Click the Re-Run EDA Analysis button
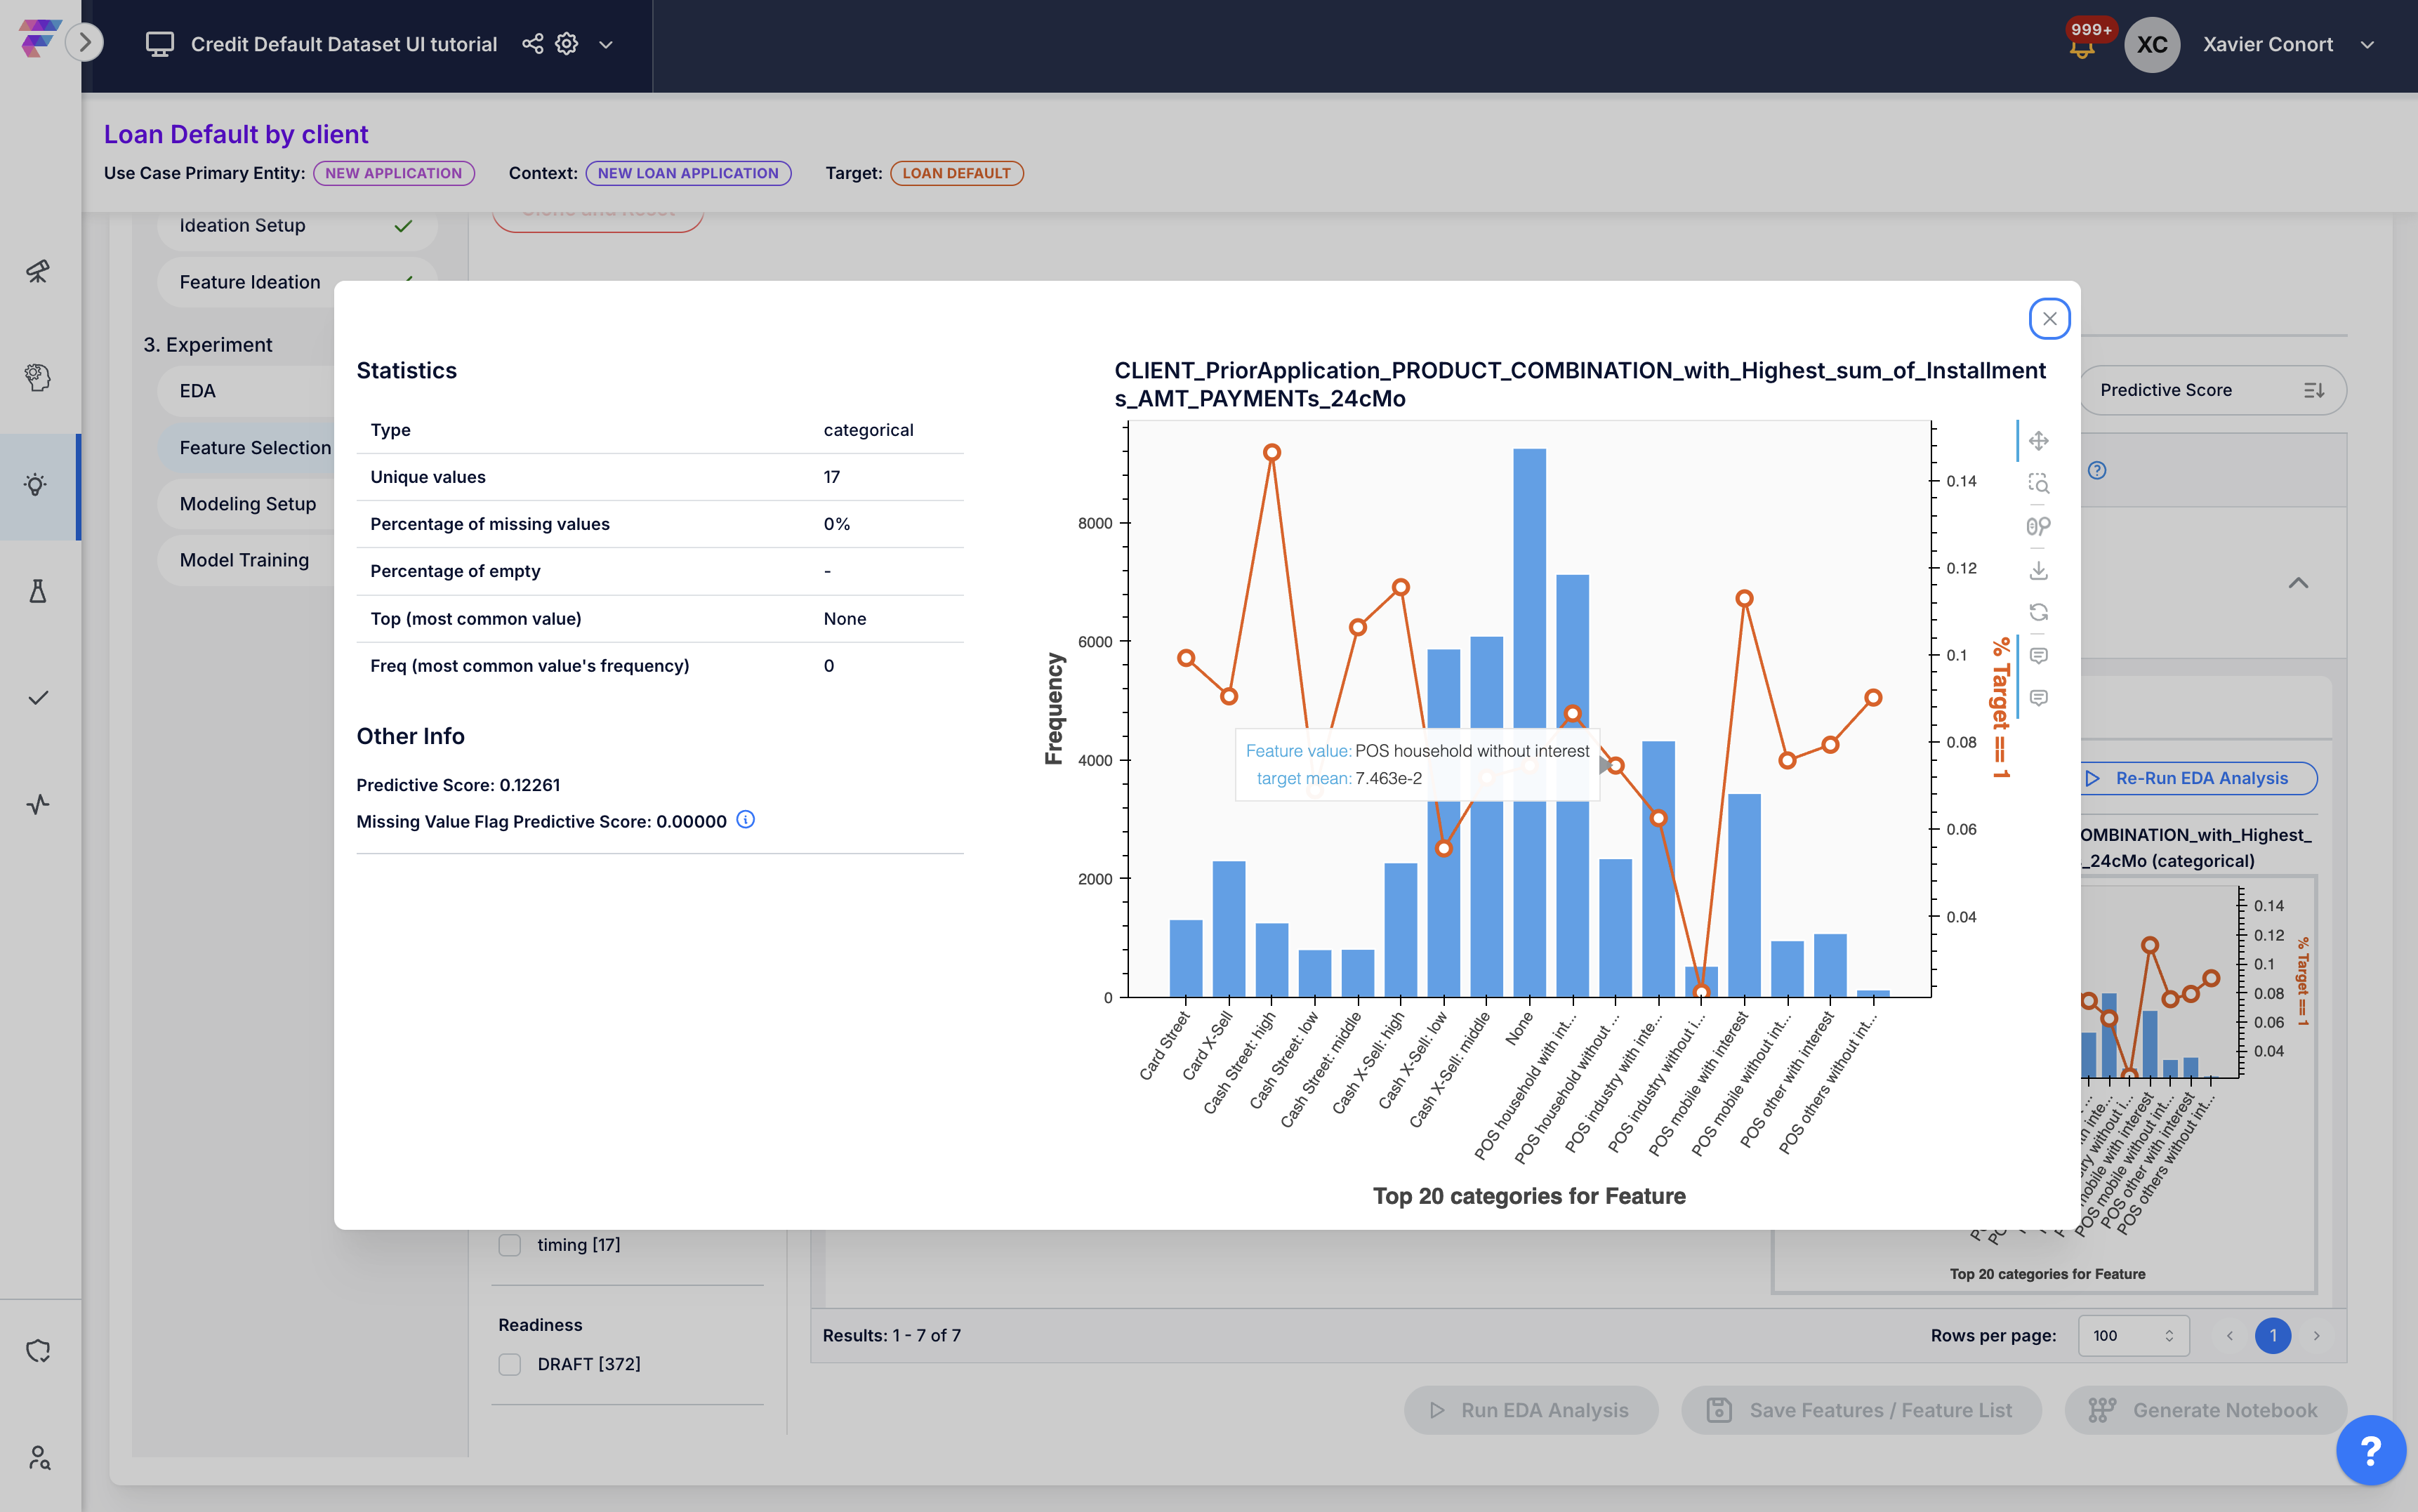The width and height of the screenshot is (2418, 1512). (2199, 778)
